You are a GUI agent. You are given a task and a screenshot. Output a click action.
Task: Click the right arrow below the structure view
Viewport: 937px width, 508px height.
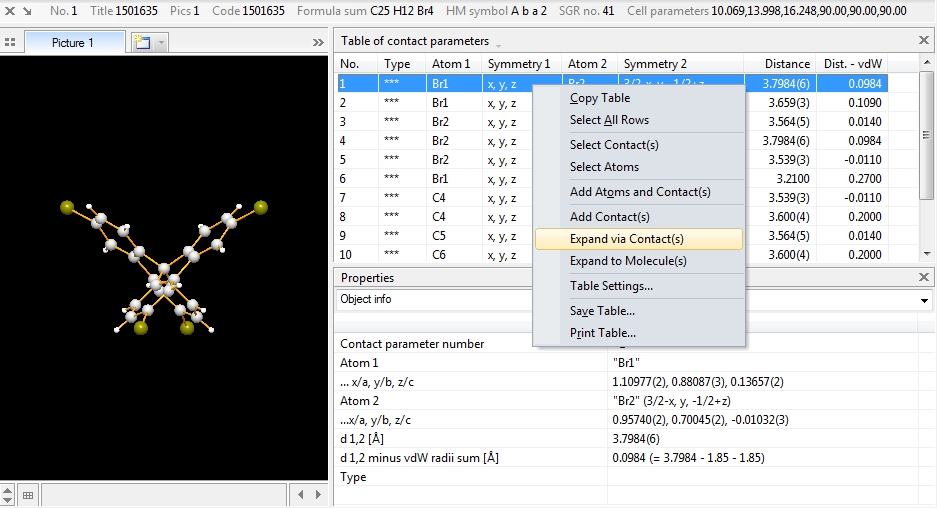pyautogui.click(x=320, y=495)
